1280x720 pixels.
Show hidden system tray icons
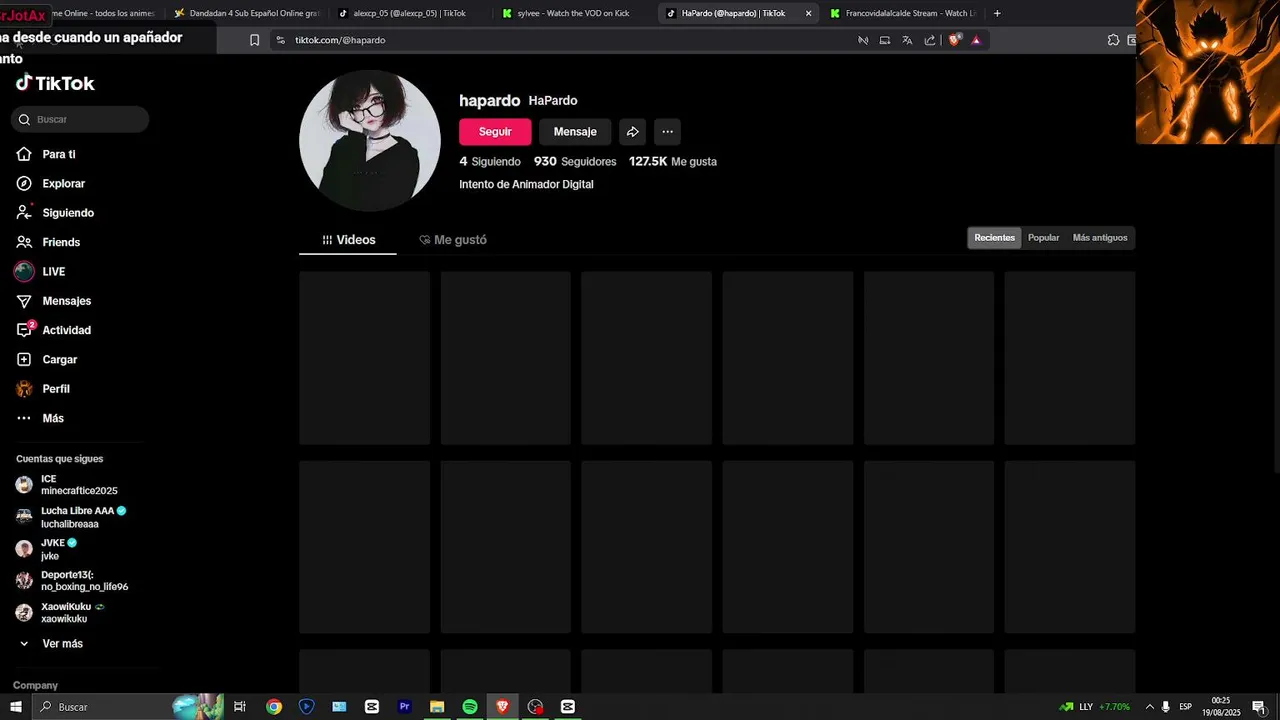coord(1149,707)
